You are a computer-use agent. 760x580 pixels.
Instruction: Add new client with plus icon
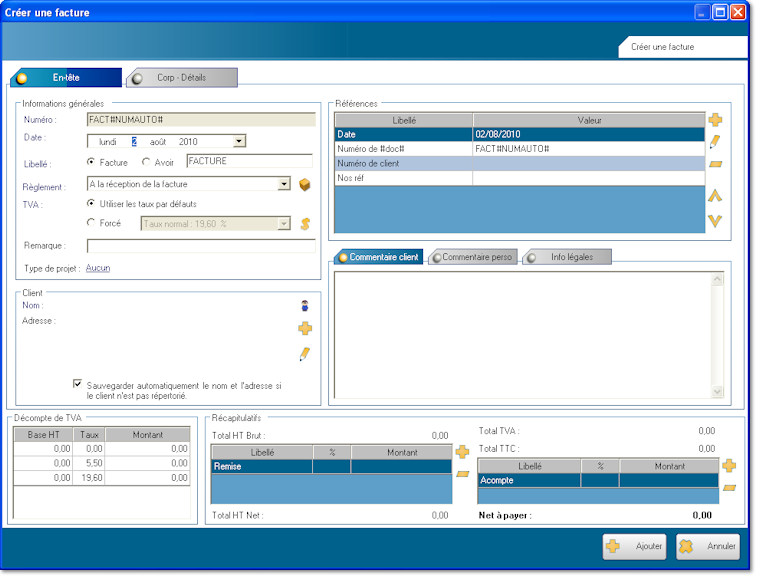[305, 329]
